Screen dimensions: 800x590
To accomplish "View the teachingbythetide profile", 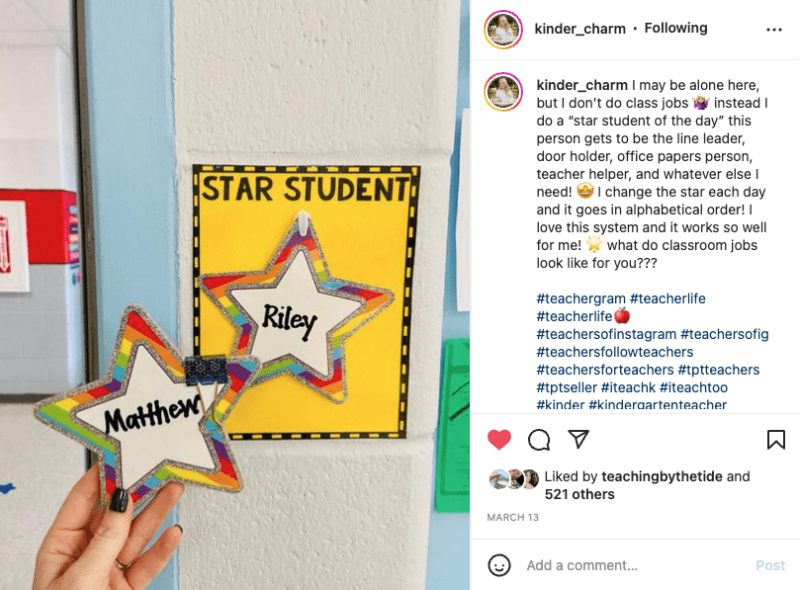I will (662, 476).
